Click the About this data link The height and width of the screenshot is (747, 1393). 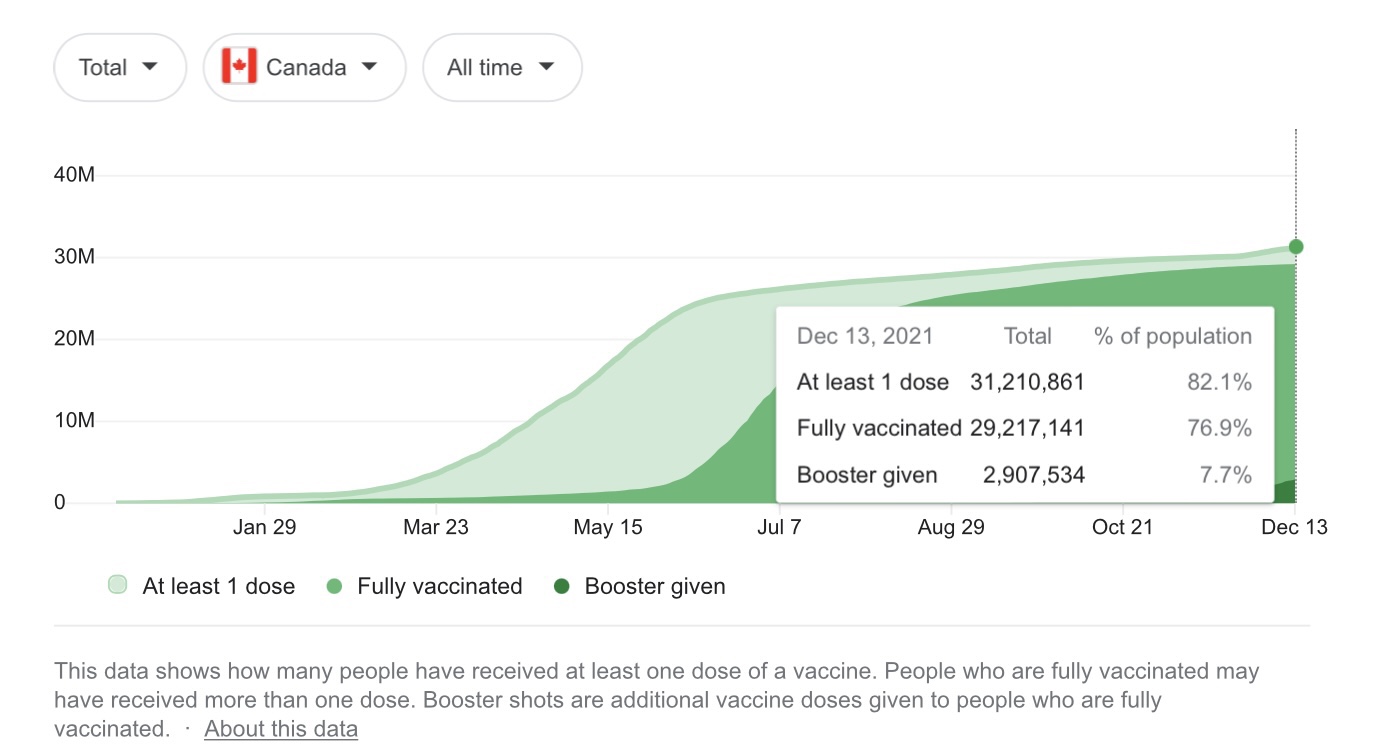coord(281,729)
